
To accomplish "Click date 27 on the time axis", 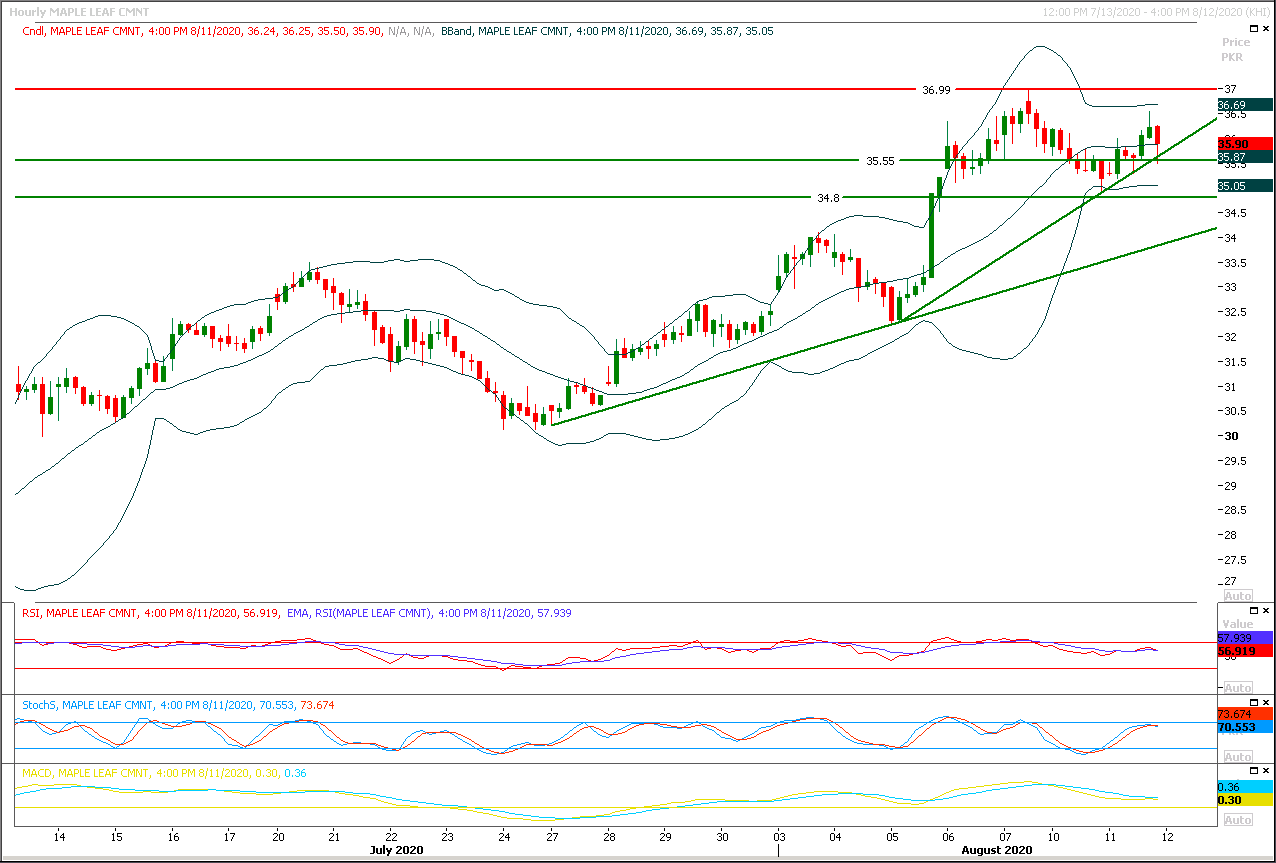I will [553, 836].
